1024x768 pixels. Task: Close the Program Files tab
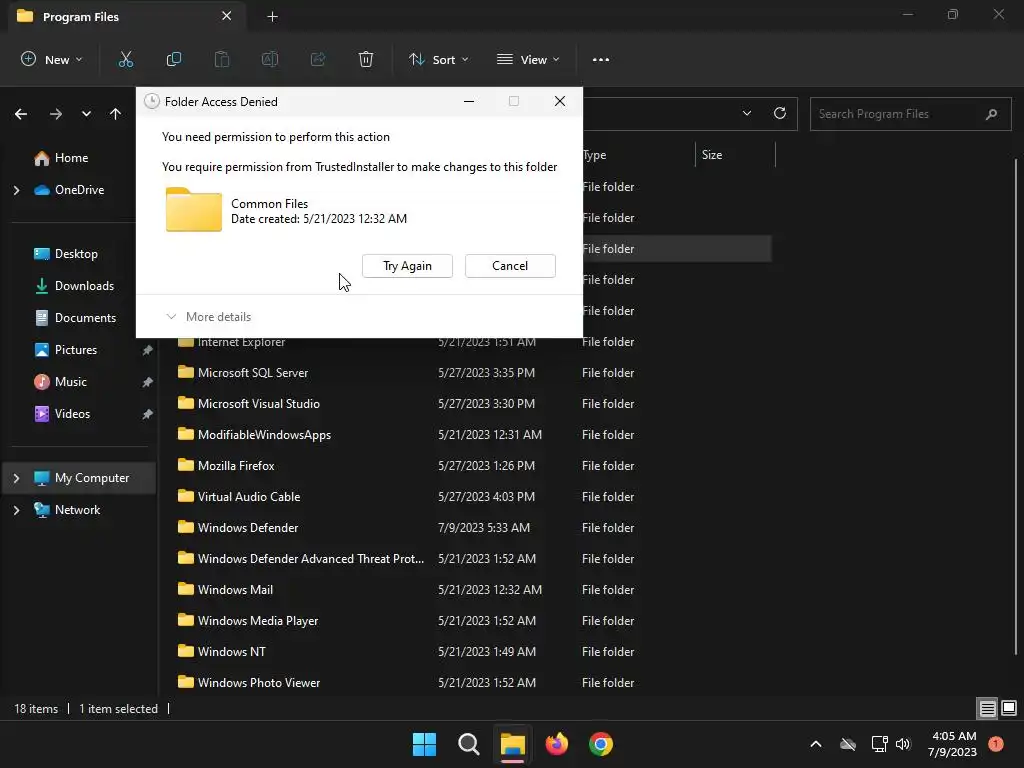[x=226, y=16]
